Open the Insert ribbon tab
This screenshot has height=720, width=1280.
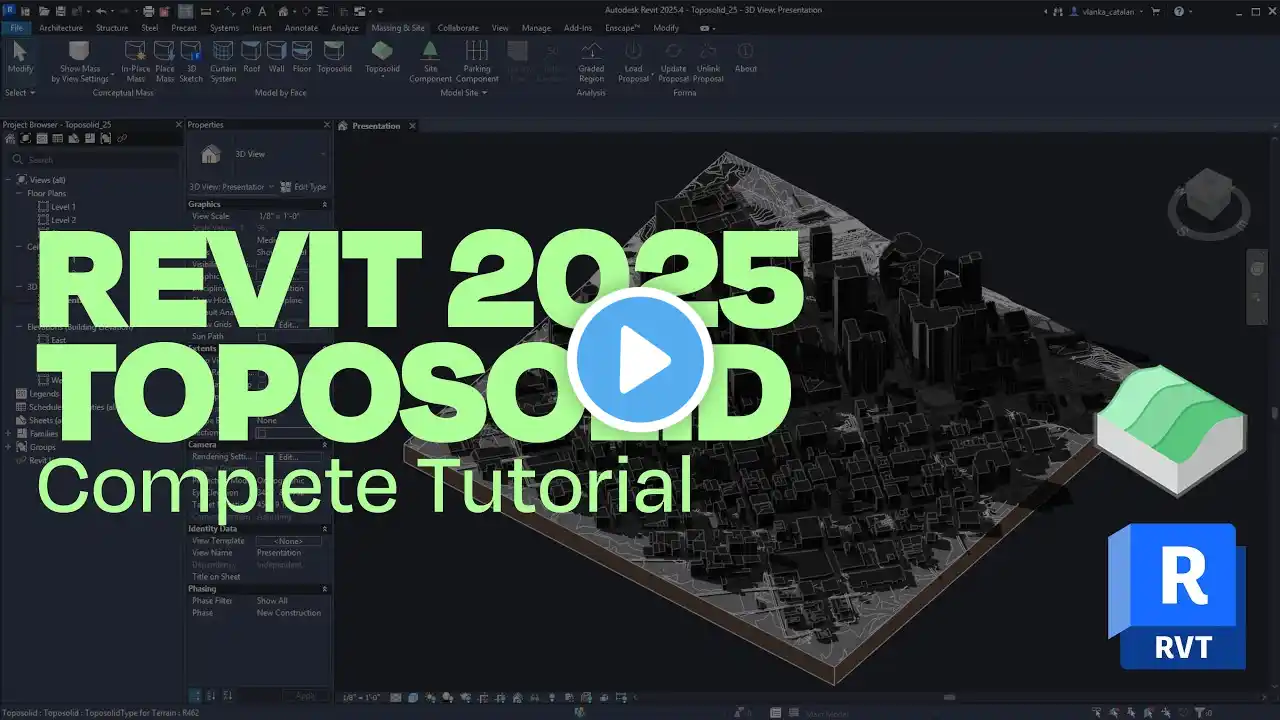click(262, 28)
